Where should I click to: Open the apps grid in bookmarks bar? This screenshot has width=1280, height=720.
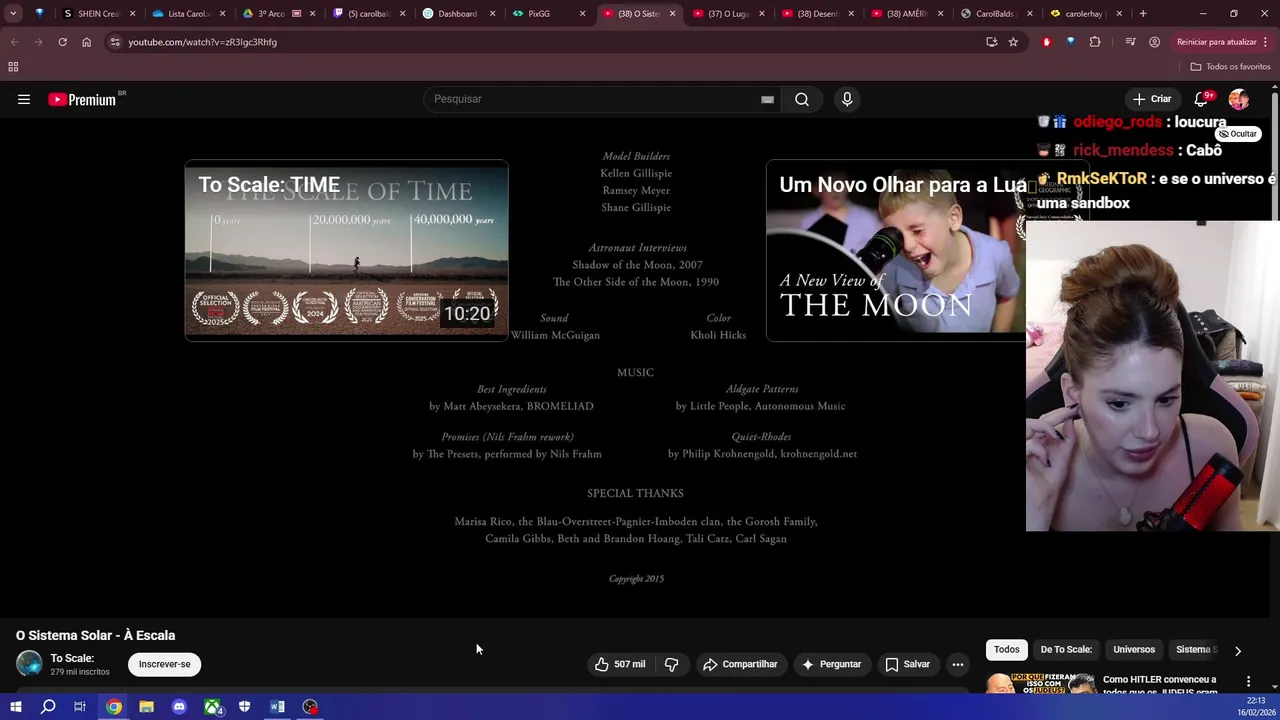point(13,67)
